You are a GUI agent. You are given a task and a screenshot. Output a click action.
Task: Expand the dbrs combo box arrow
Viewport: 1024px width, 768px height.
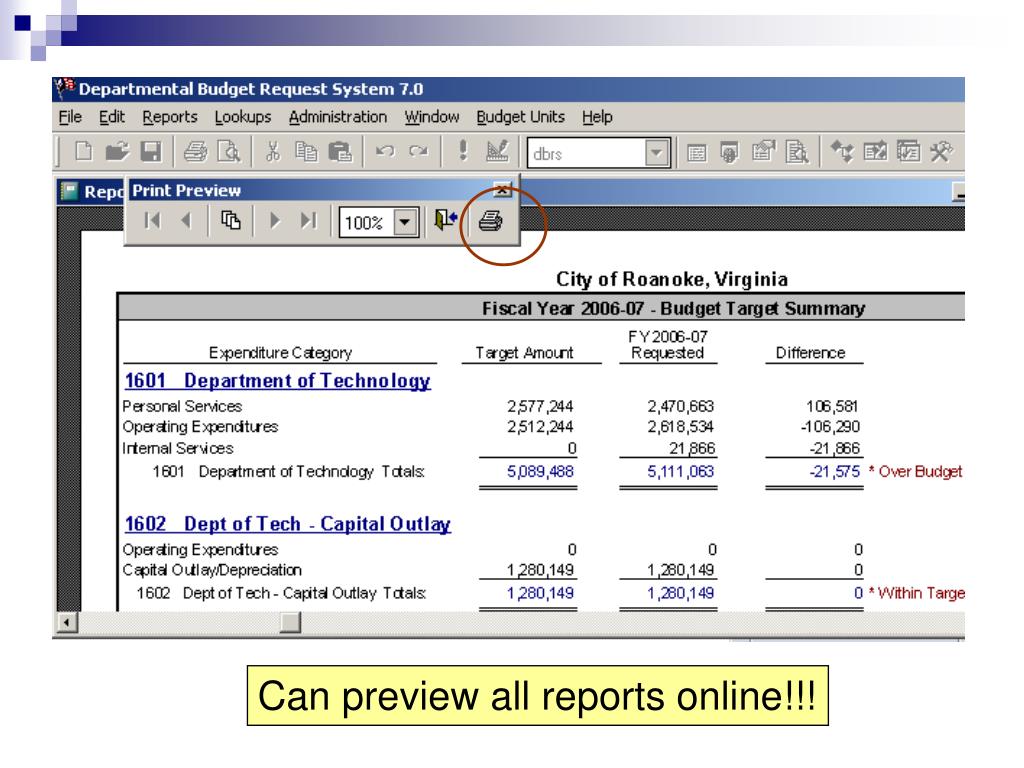point(656,153)
